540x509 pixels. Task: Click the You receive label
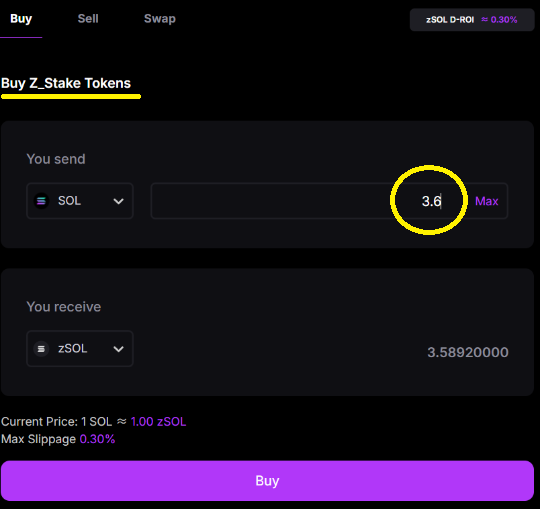pyautogui.click(x=64, y=307)
